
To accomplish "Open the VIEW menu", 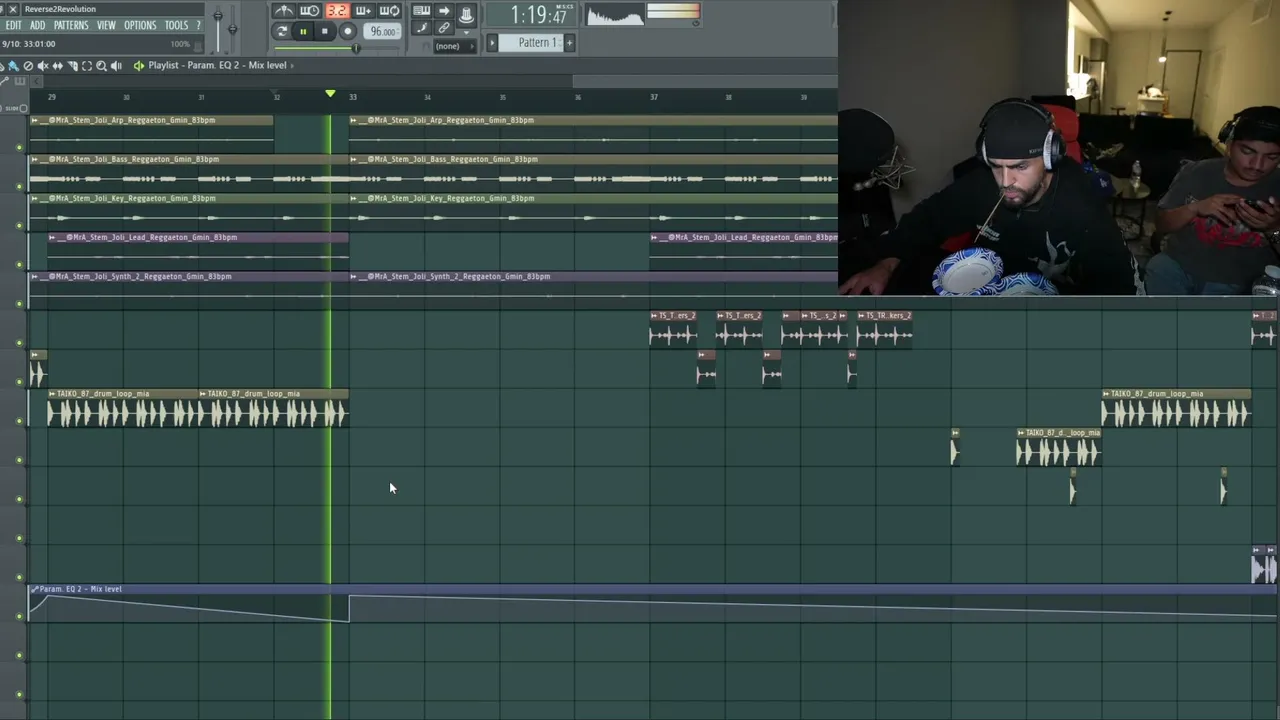I will 106,25.
